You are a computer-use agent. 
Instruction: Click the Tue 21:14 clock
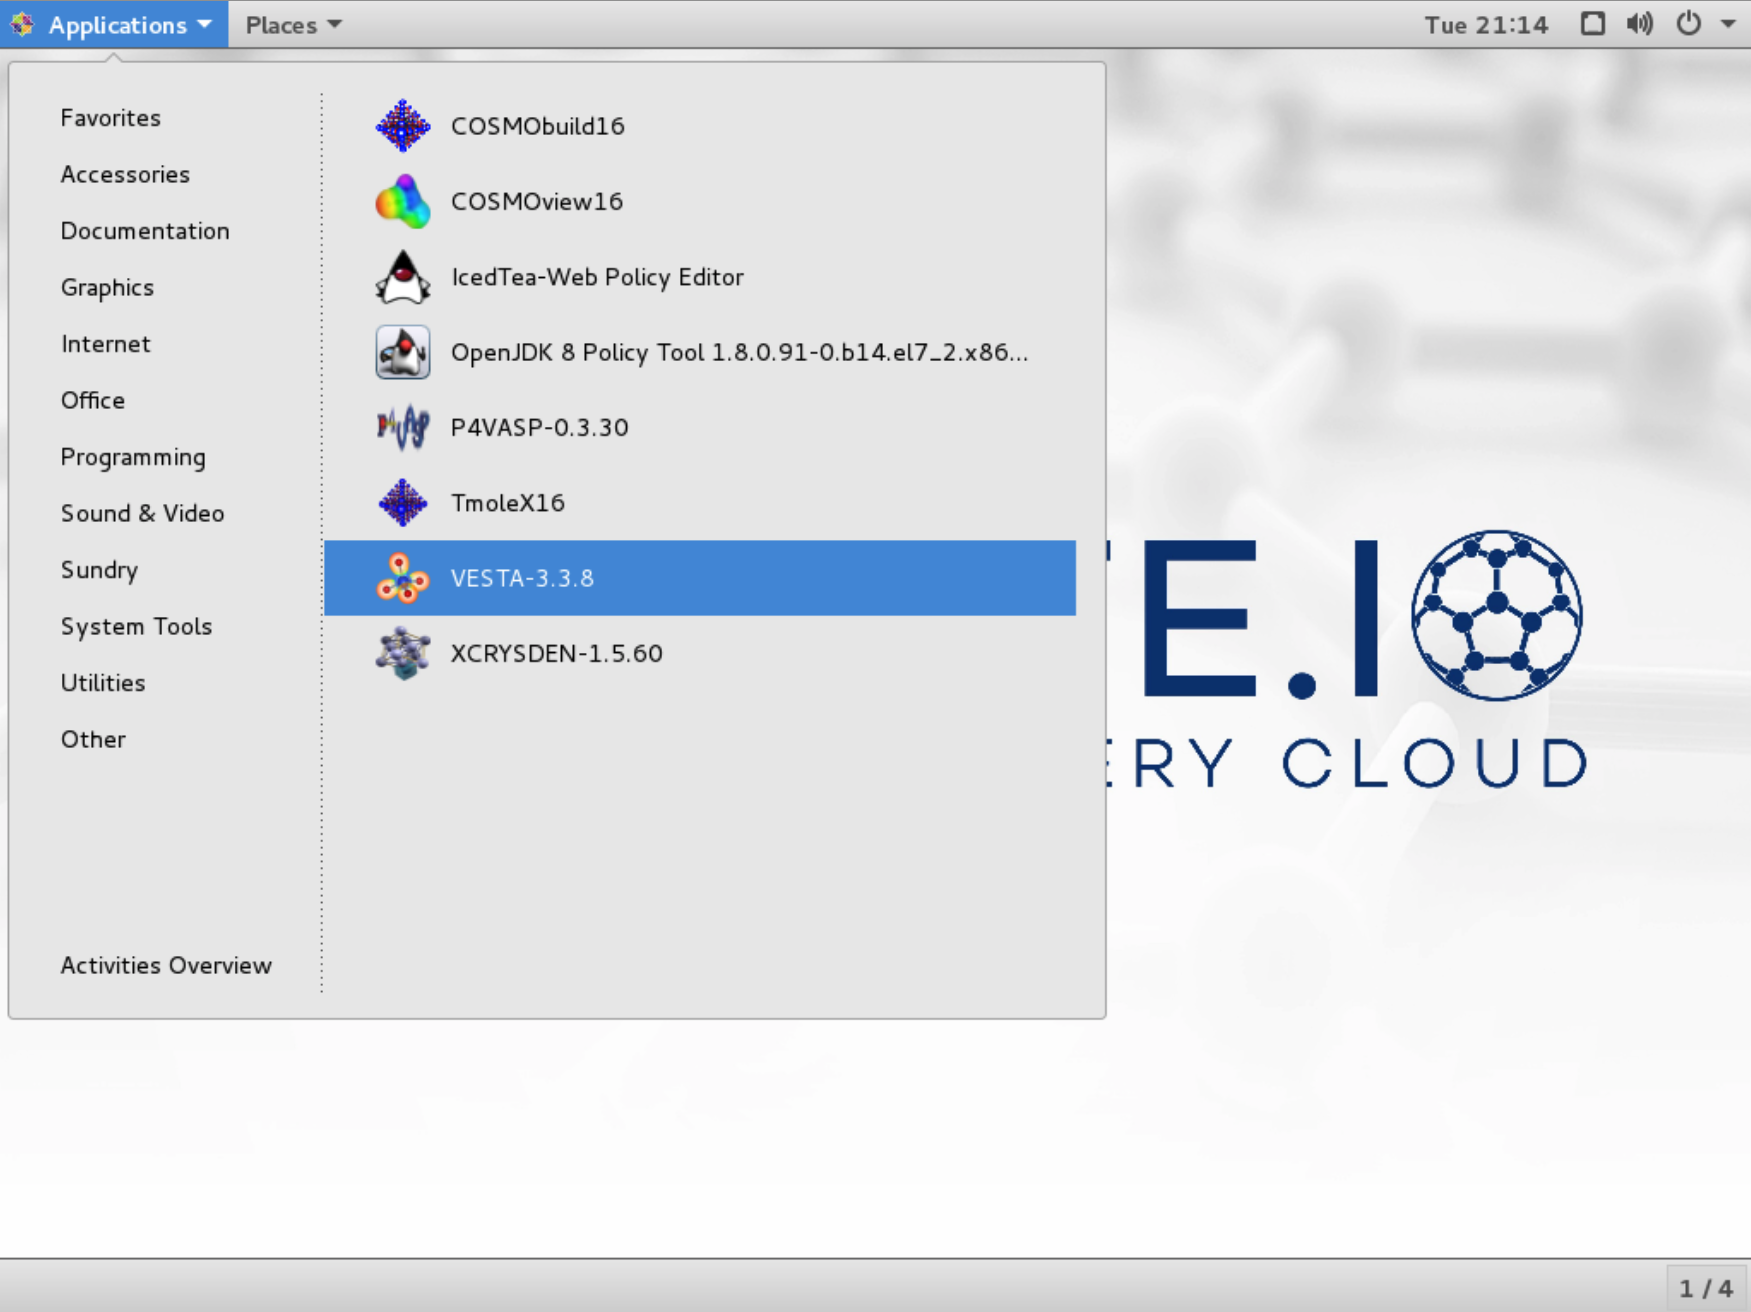coord(1486,25)
